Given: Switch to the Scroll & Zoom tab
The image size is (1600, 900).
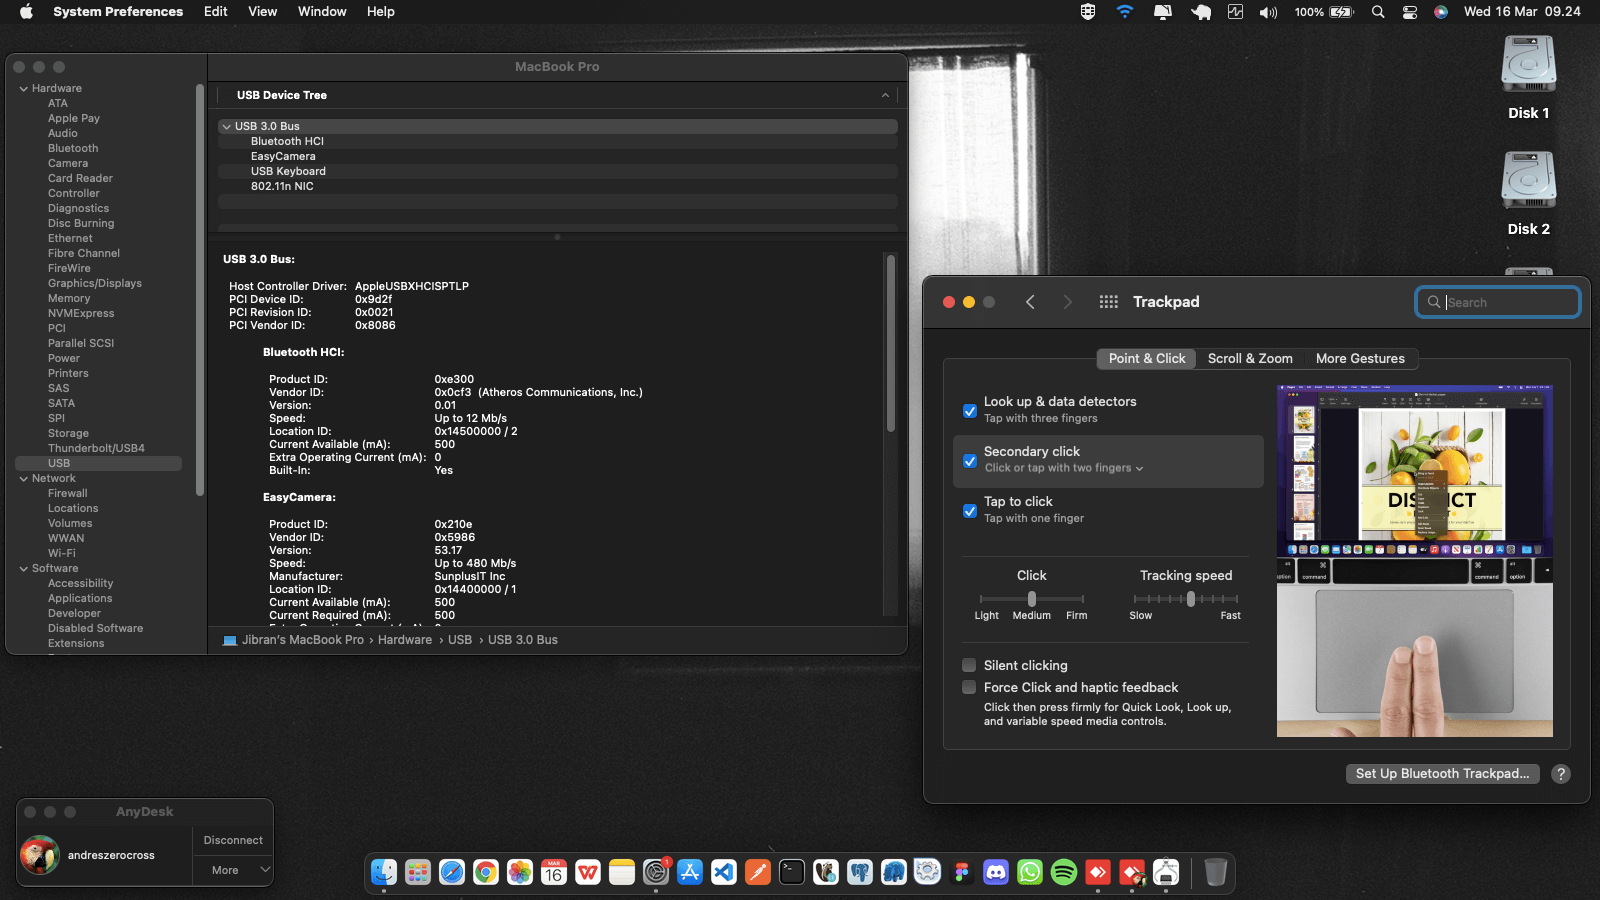Looking at the screenshot, I should click(1250, 358).
